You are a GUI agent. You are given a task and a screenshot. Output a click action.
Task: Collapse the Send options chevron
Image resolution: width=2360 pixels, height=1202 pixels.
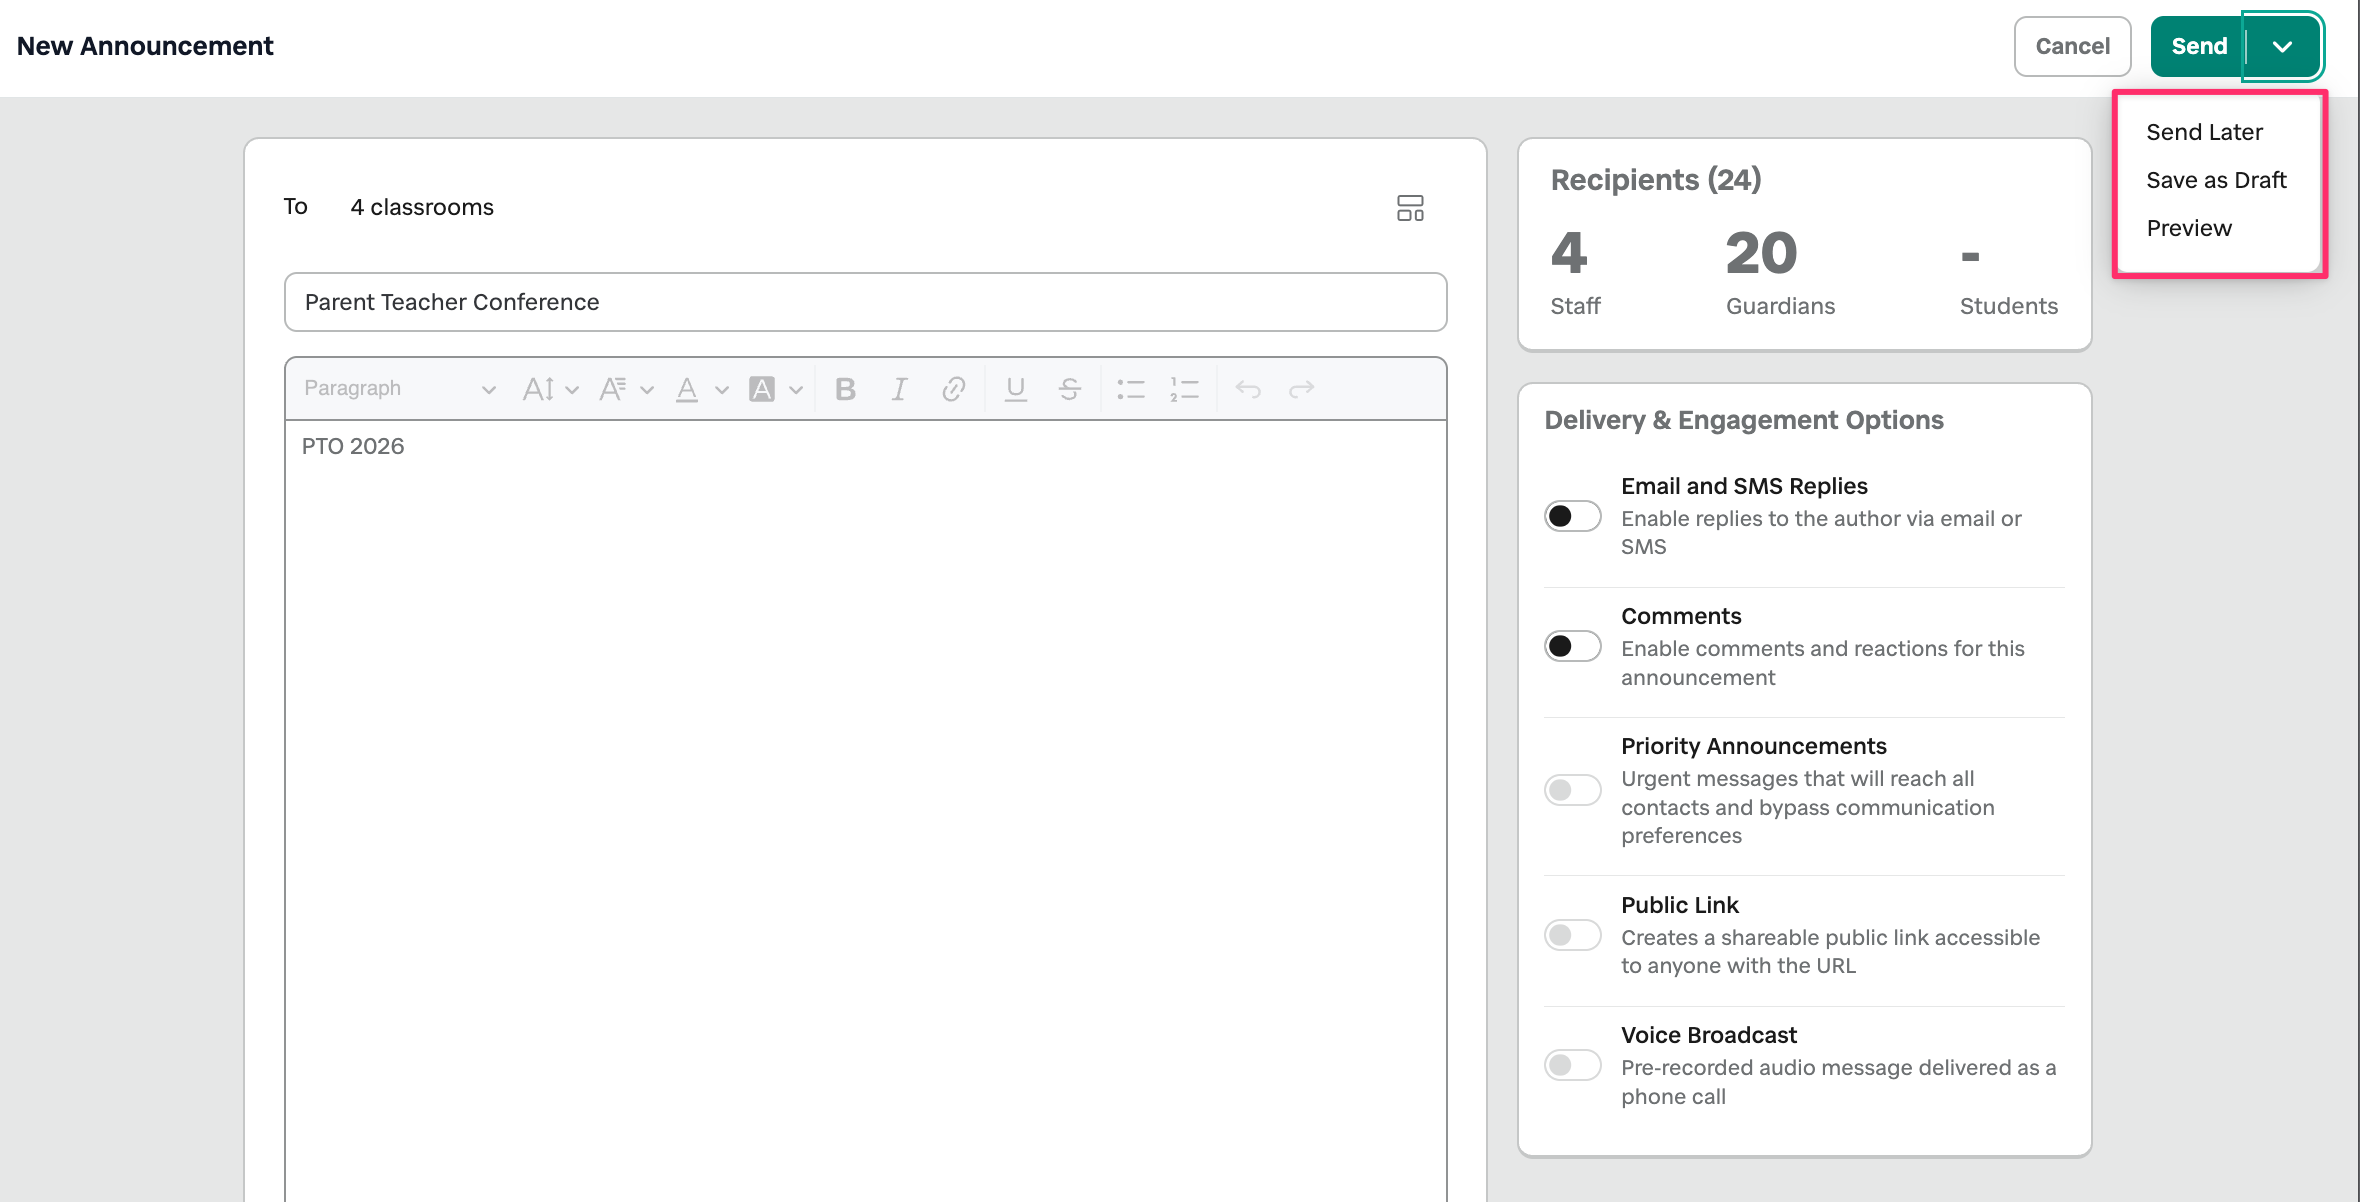[2282, 46]
